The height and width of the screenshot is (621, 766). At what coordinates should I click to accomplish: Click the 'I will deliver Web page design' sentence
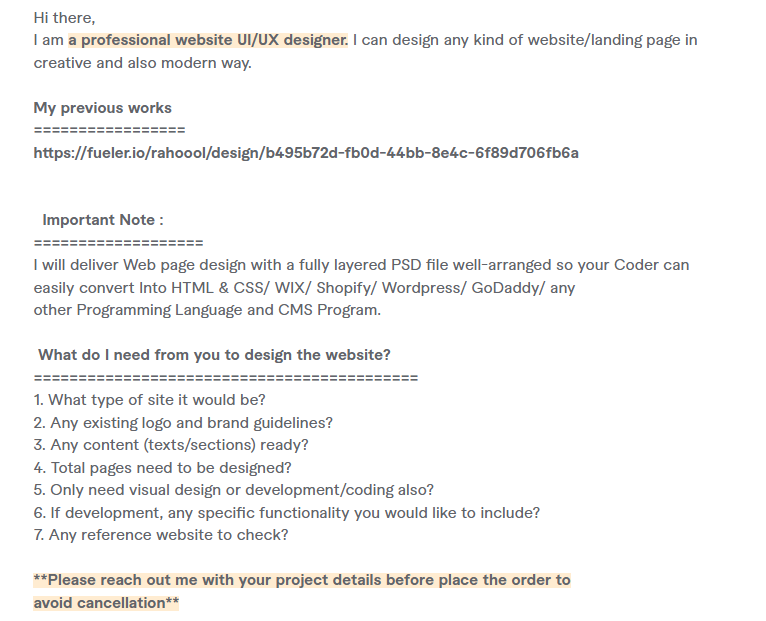click(x=360, y=265)
